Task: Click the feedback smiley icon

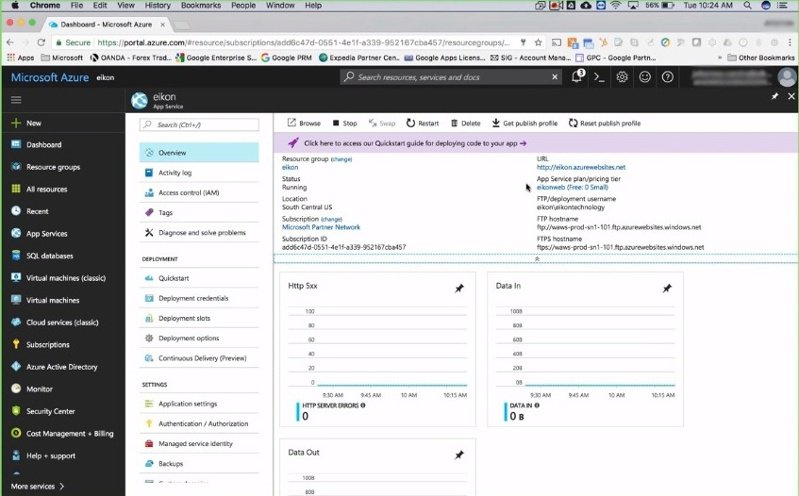Action: pyautogui.click(x=645, y=77)
